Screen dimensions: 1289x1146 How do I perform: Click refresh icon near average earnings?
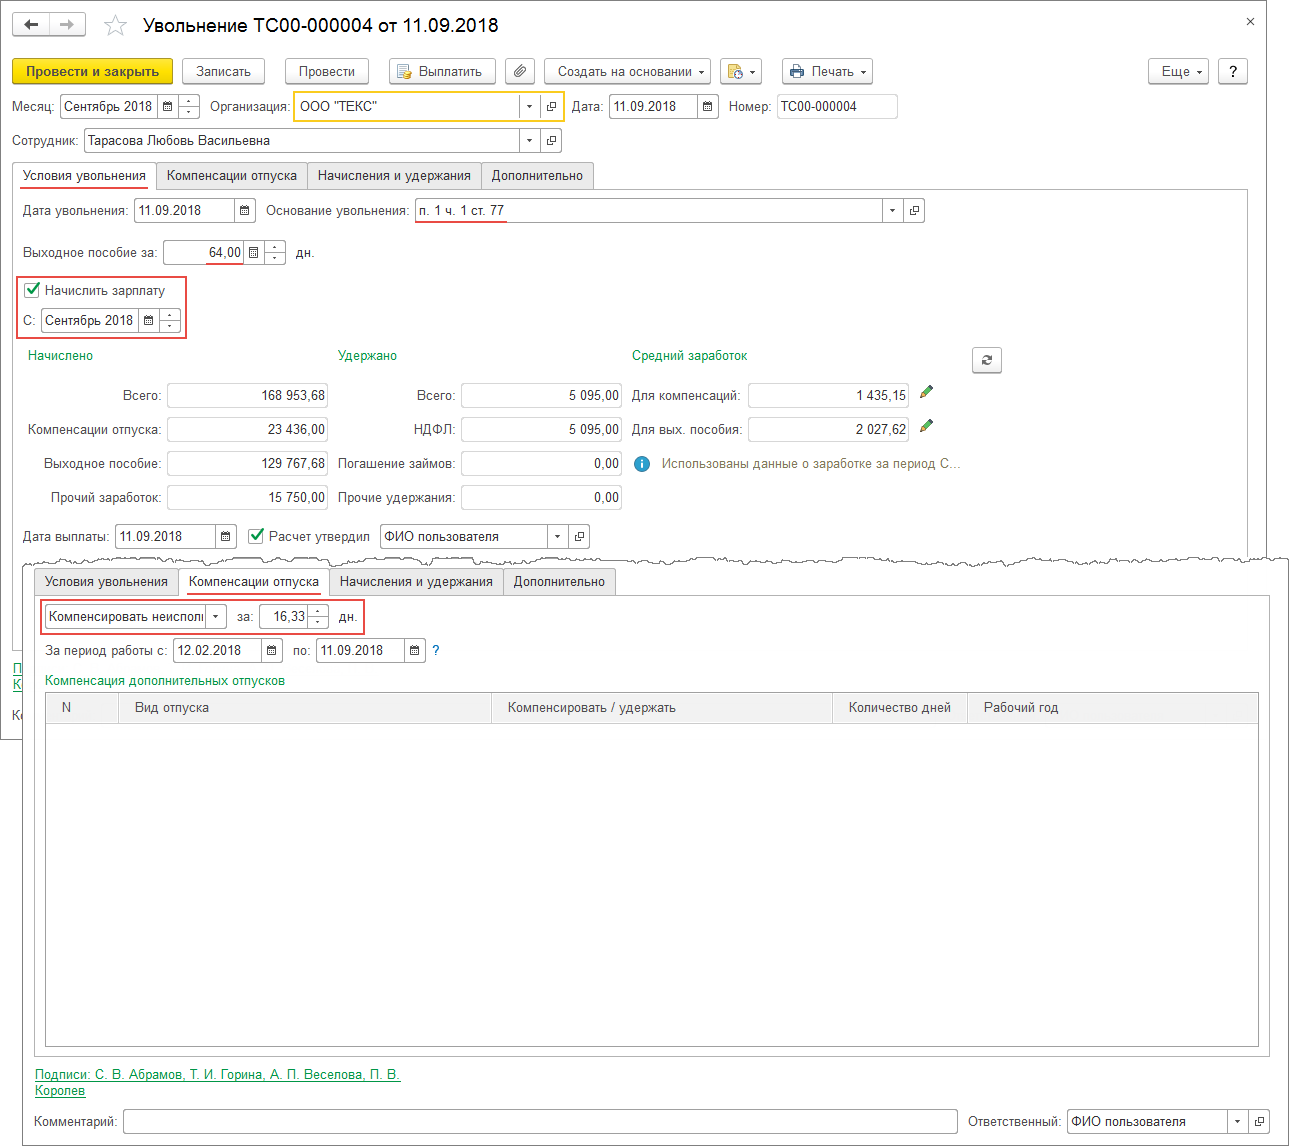click(986, 360)
